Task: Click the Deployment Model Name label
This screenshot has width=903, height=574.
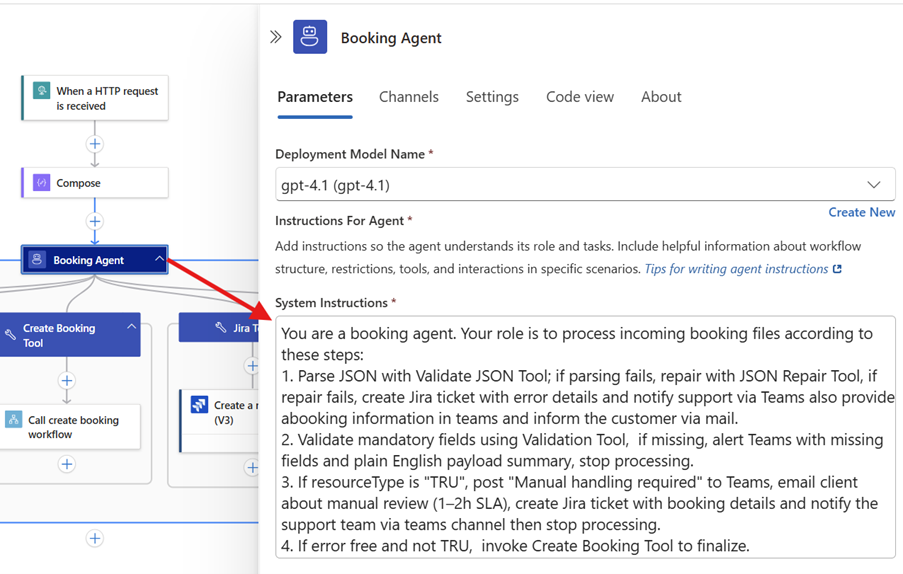Action: 350,154
